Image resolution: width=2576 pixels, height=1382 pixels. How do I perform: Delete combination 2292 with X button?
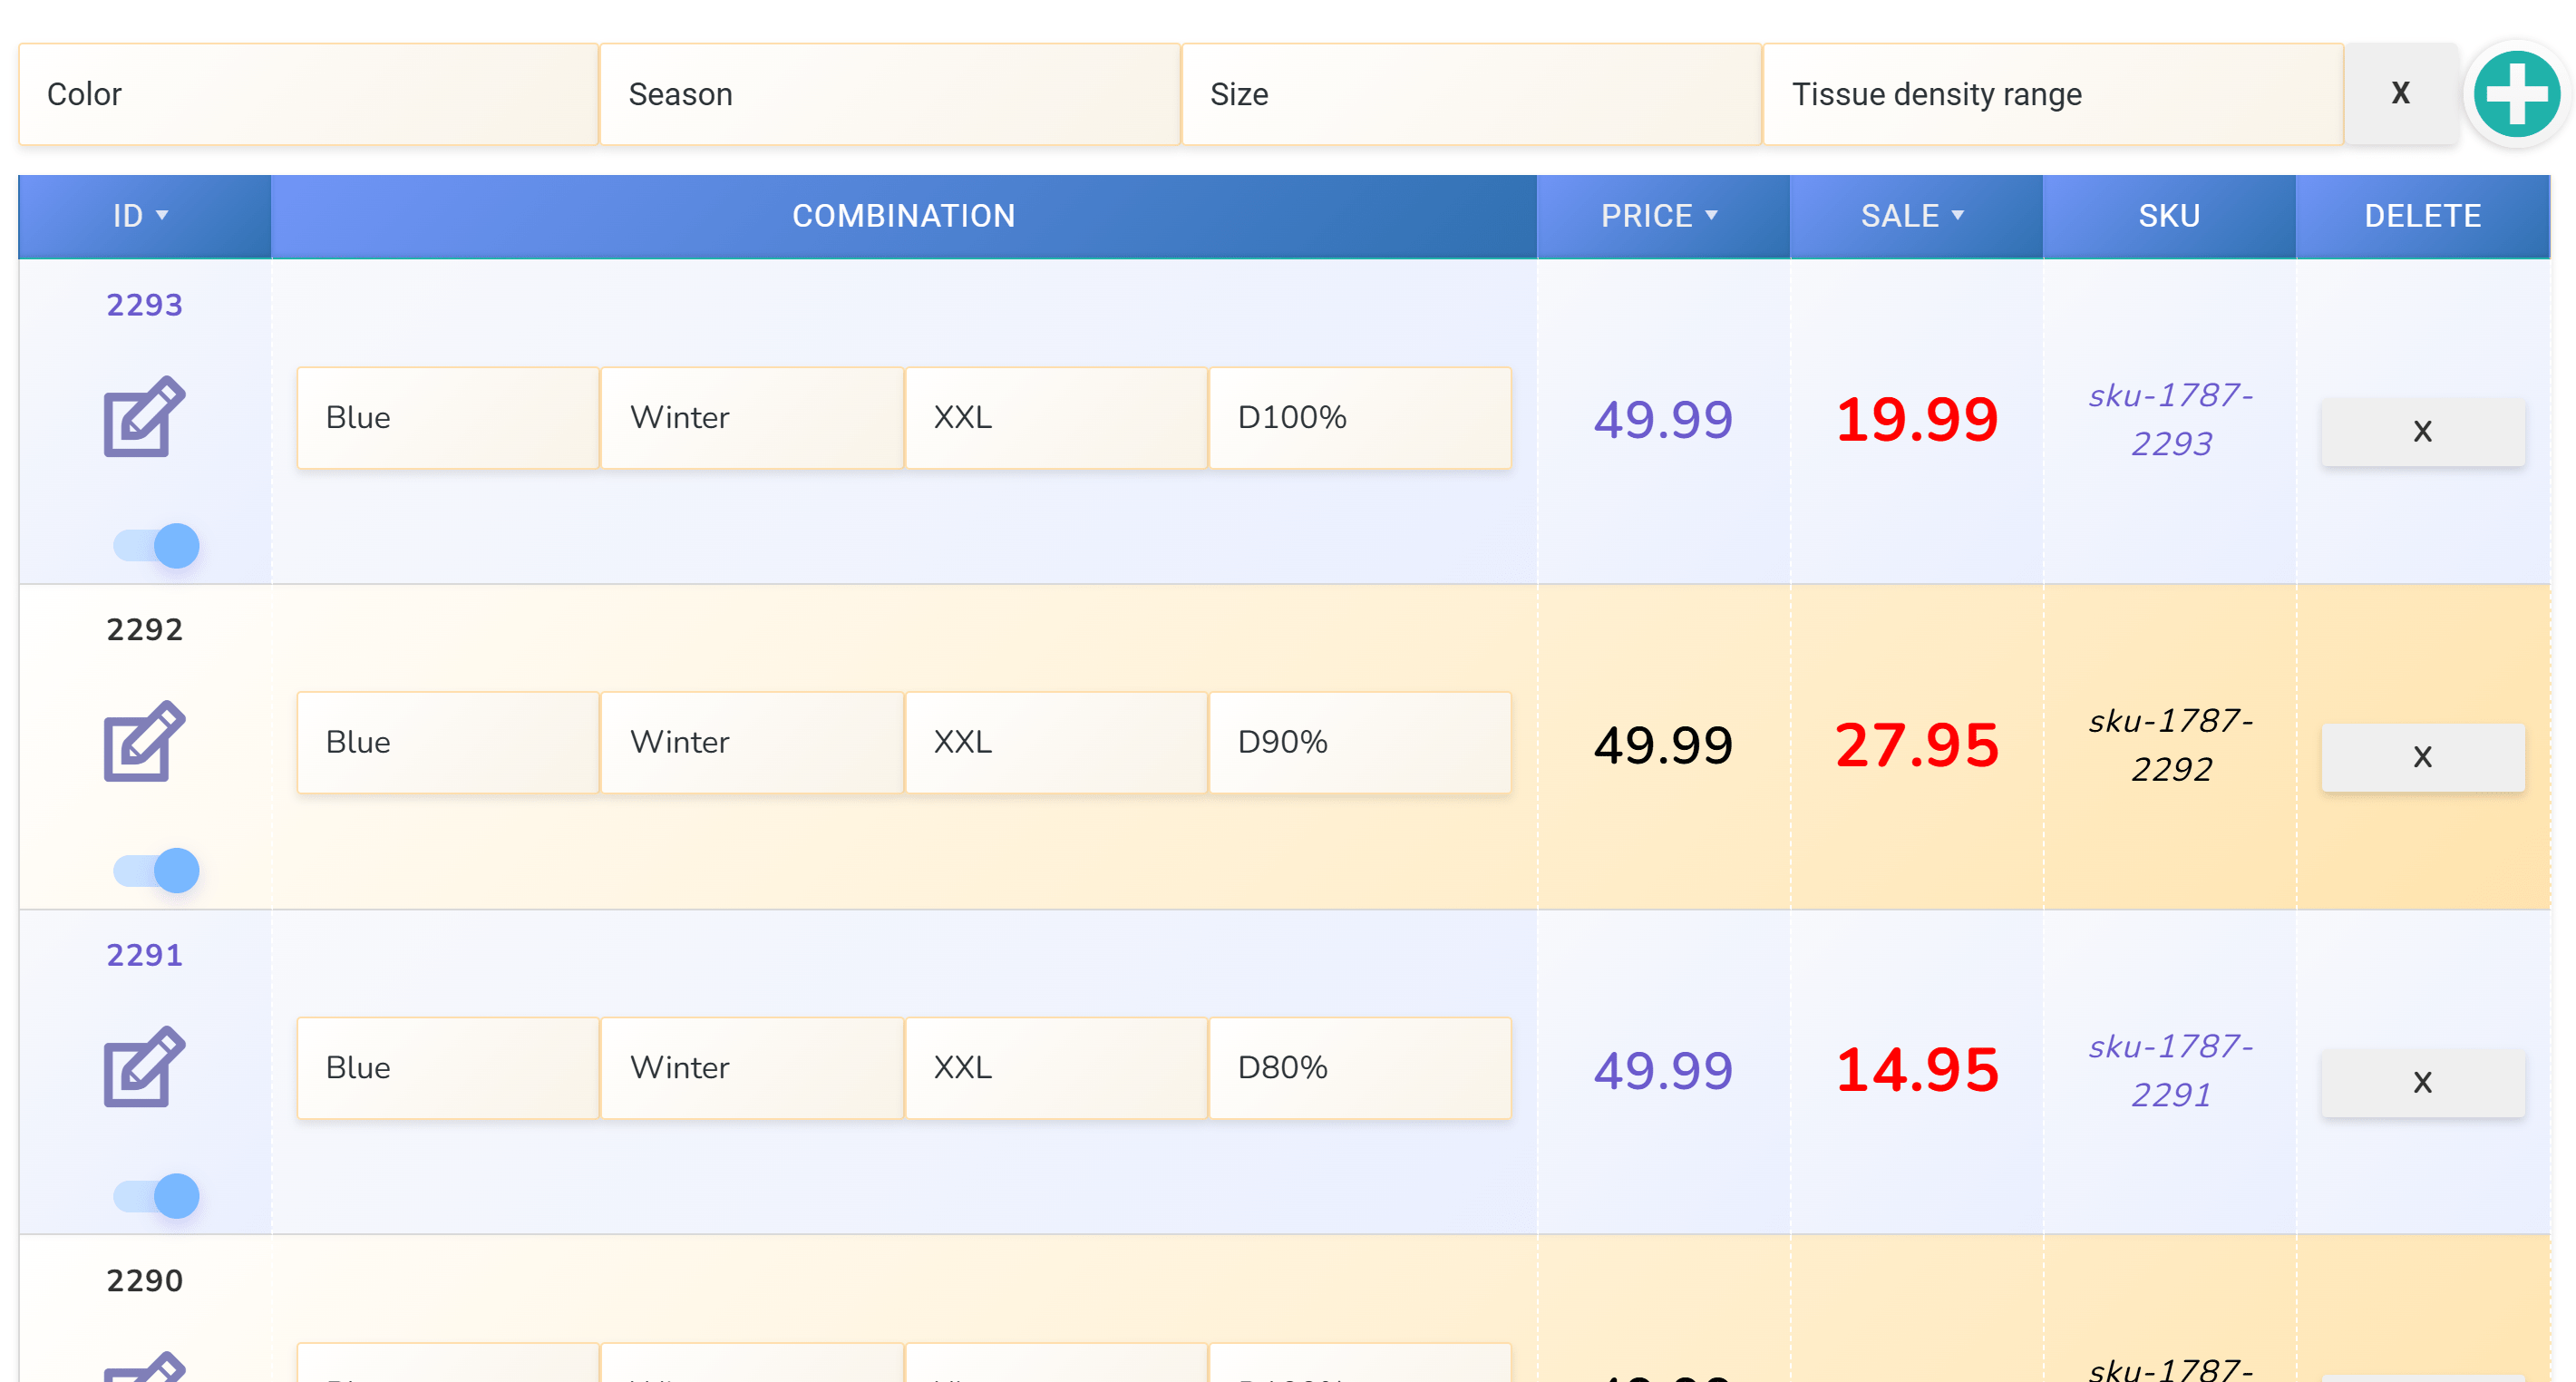point(2421,757)
